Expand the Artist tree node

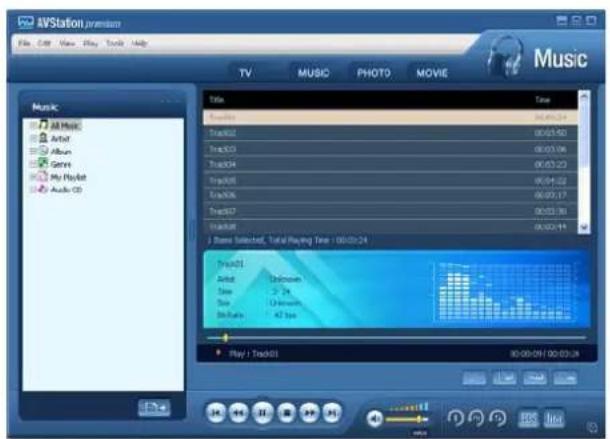[x=33, y=138]
